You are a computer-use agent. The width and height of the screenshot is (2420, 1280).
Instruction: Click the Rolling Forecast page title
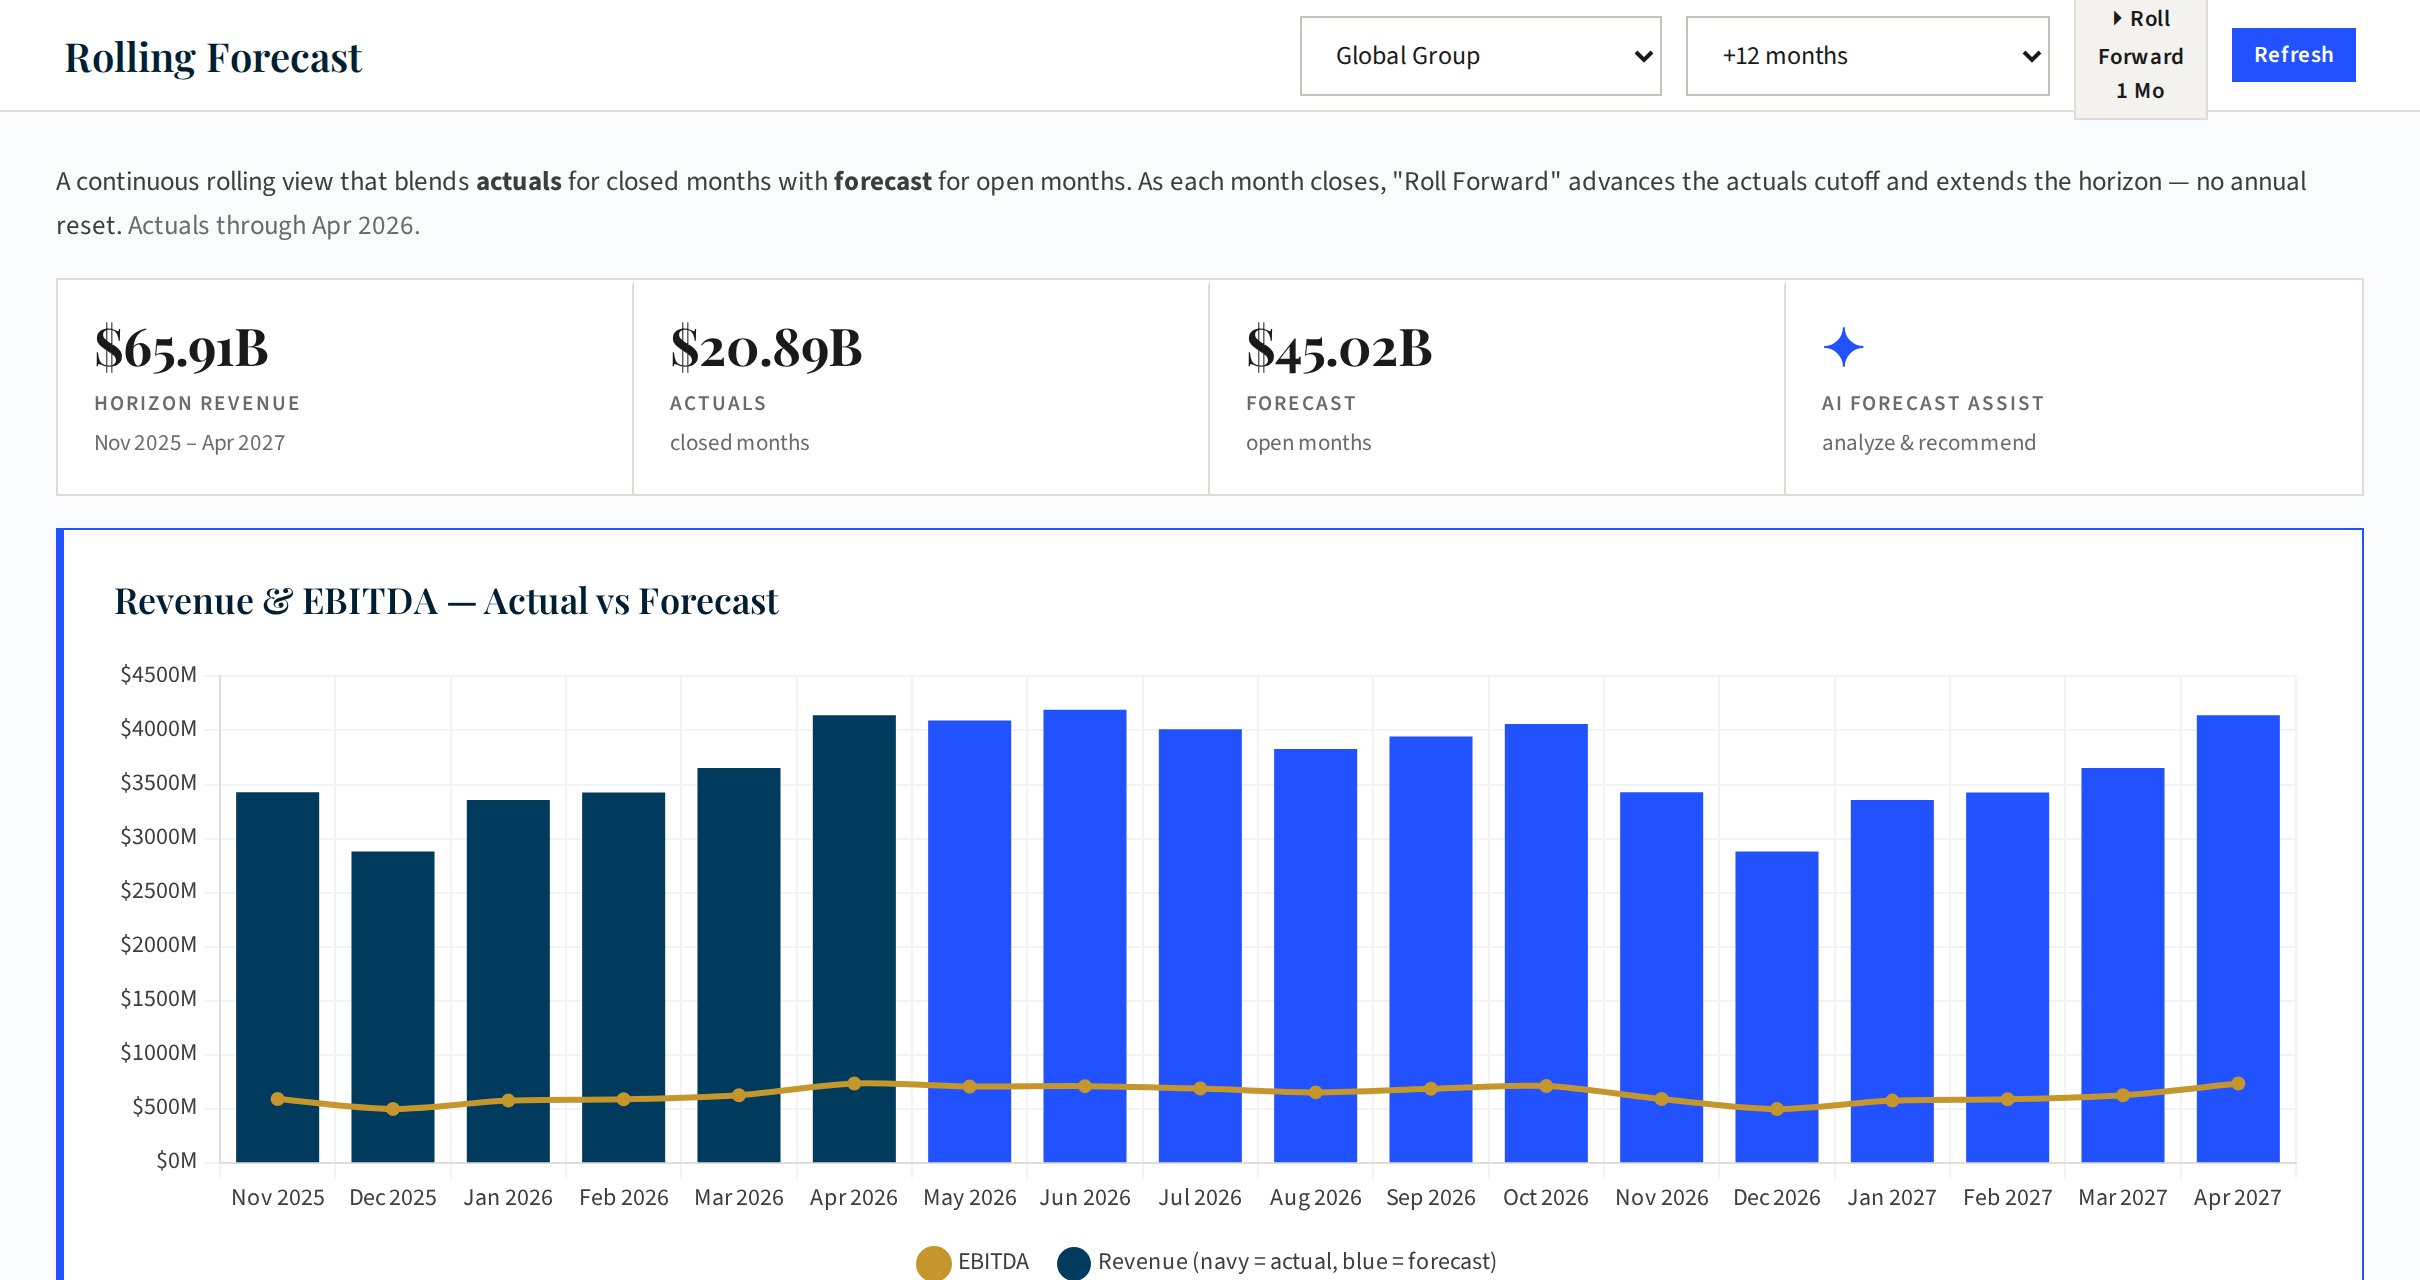tap(213, 58)
